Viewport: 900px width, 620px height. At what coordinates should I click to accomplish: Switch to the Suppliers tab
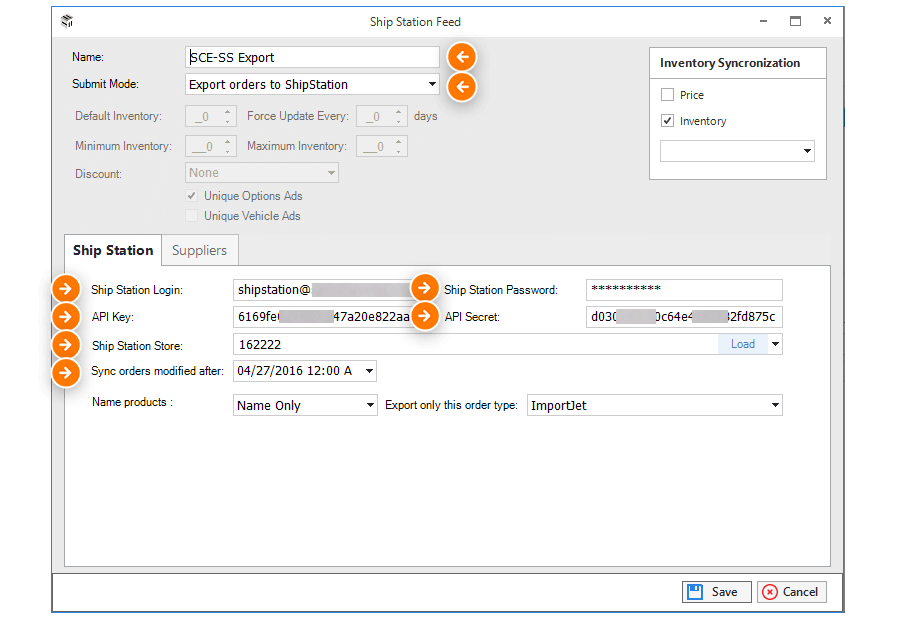(200, 250)
